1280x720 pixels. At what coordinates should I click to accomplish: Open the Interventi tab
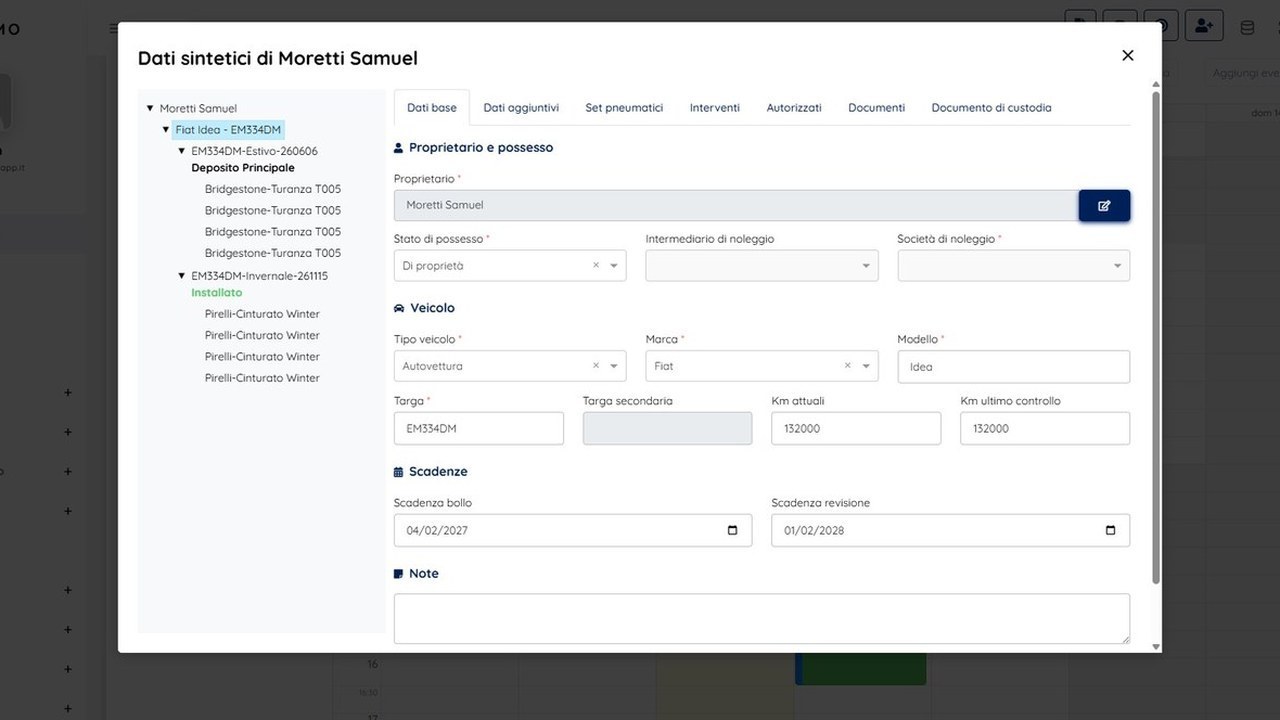[715, 108]
